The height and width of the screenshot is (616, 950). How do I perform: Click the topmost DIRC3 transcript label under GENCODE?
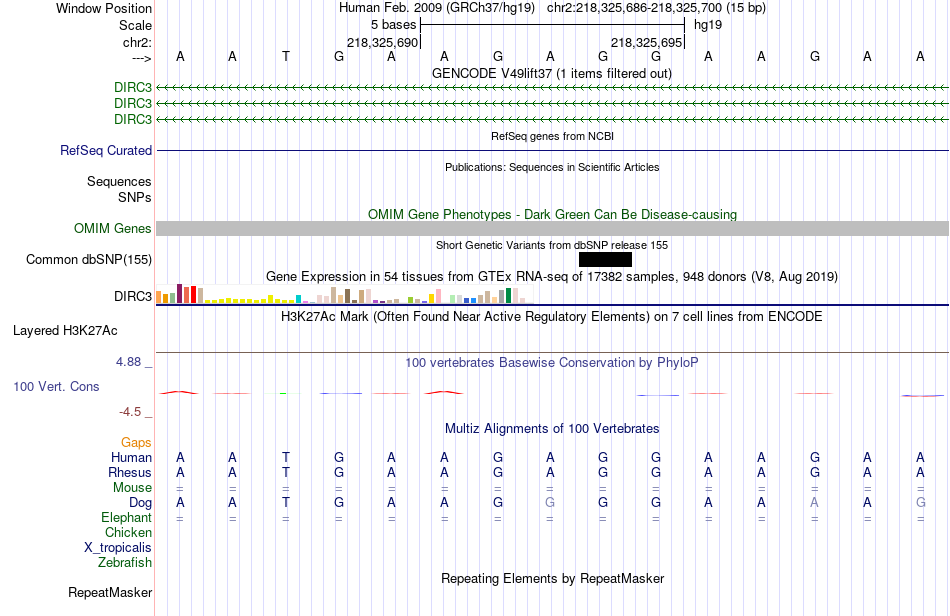[x=133, y=87]
